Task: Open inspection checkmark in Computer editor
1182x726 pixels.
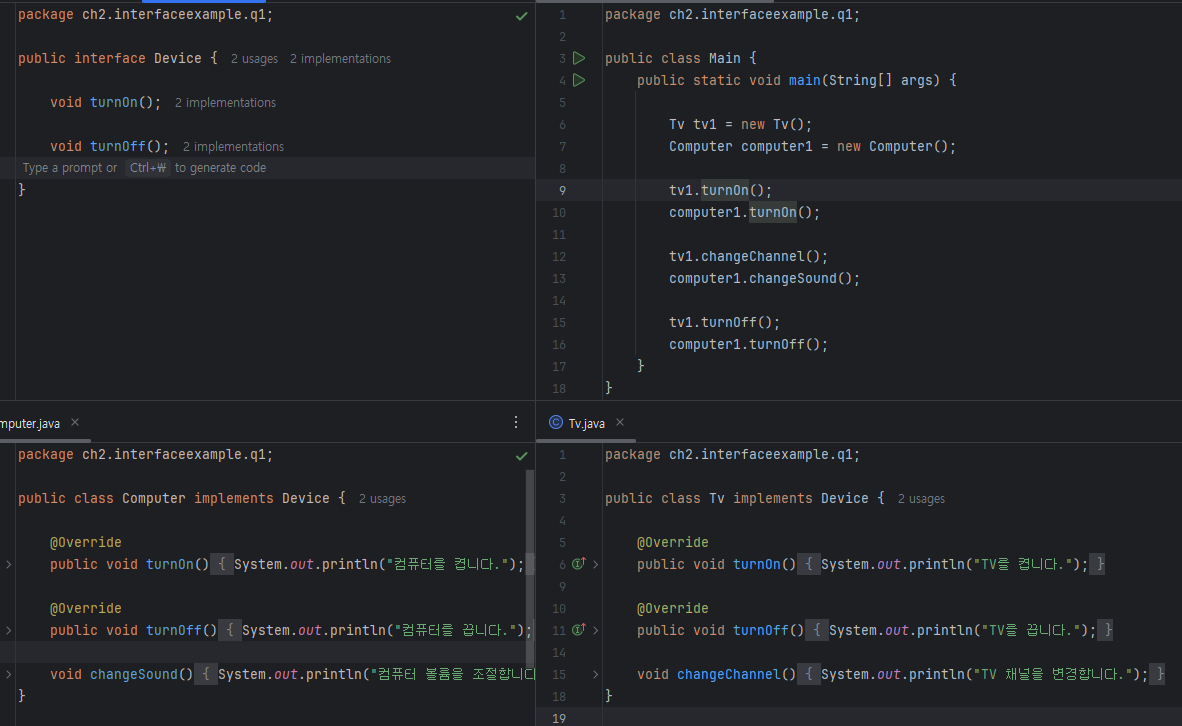Action: coord(522,455)
